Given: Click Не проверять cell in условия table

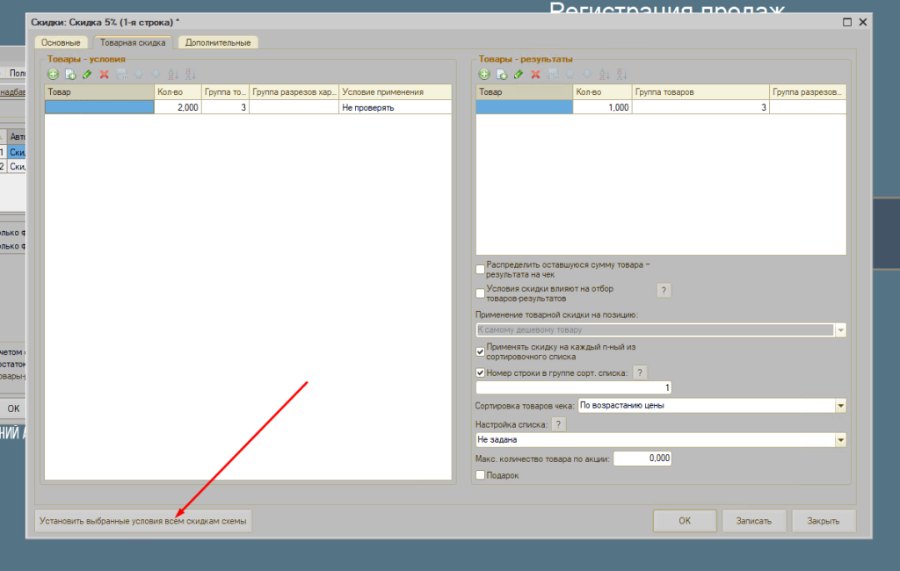Looking at the screenshot, I should coord(395,107).
